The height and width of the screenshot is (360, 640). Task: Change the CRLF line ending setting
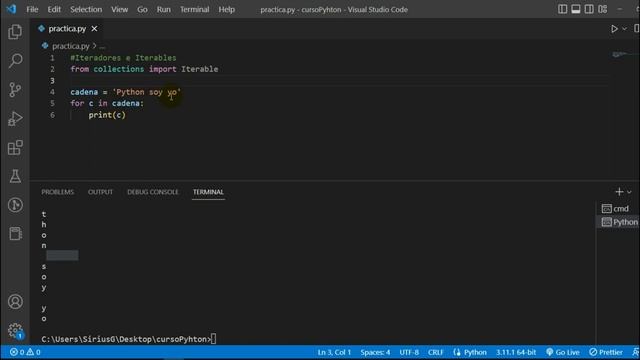click(x=436, y=352)
